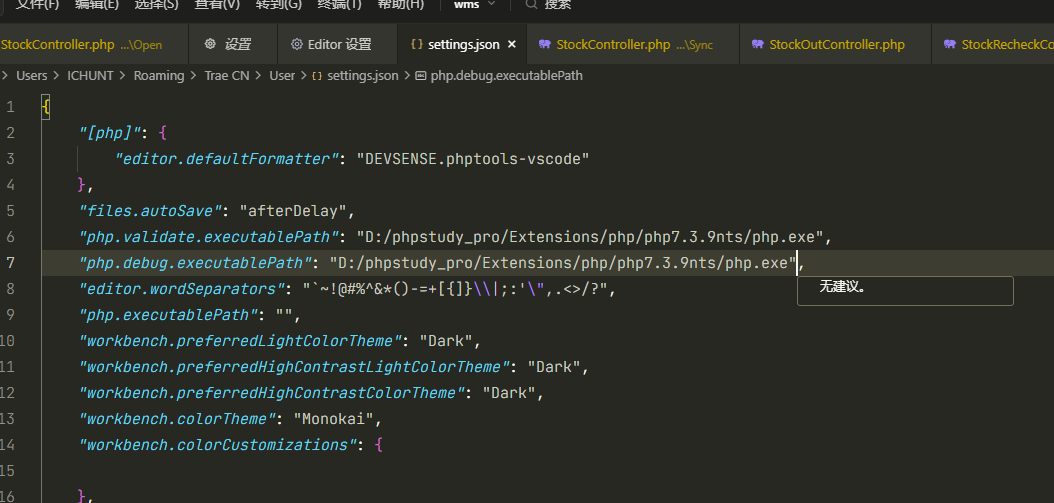
Task: Click braces icon on settings.json tab
Action: 417,44
